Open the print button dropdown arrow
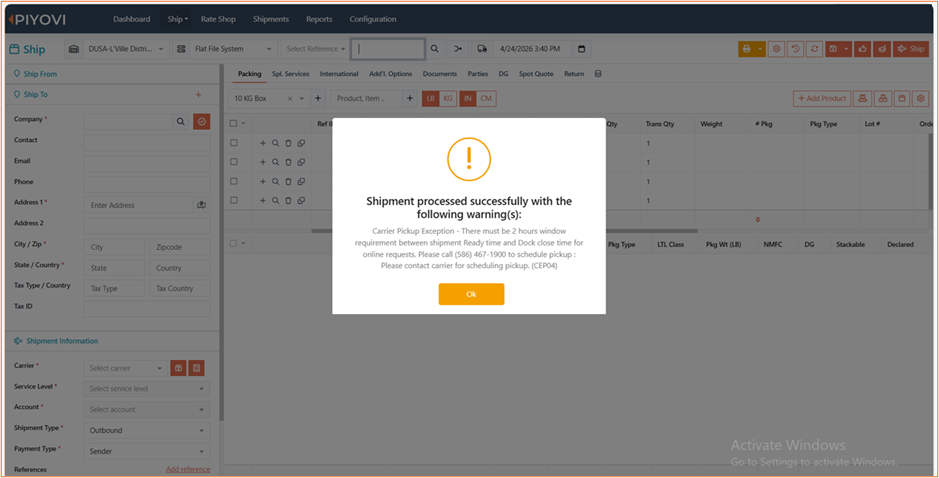939x478 pixels. pyautogui.click(x=760, y=49)
